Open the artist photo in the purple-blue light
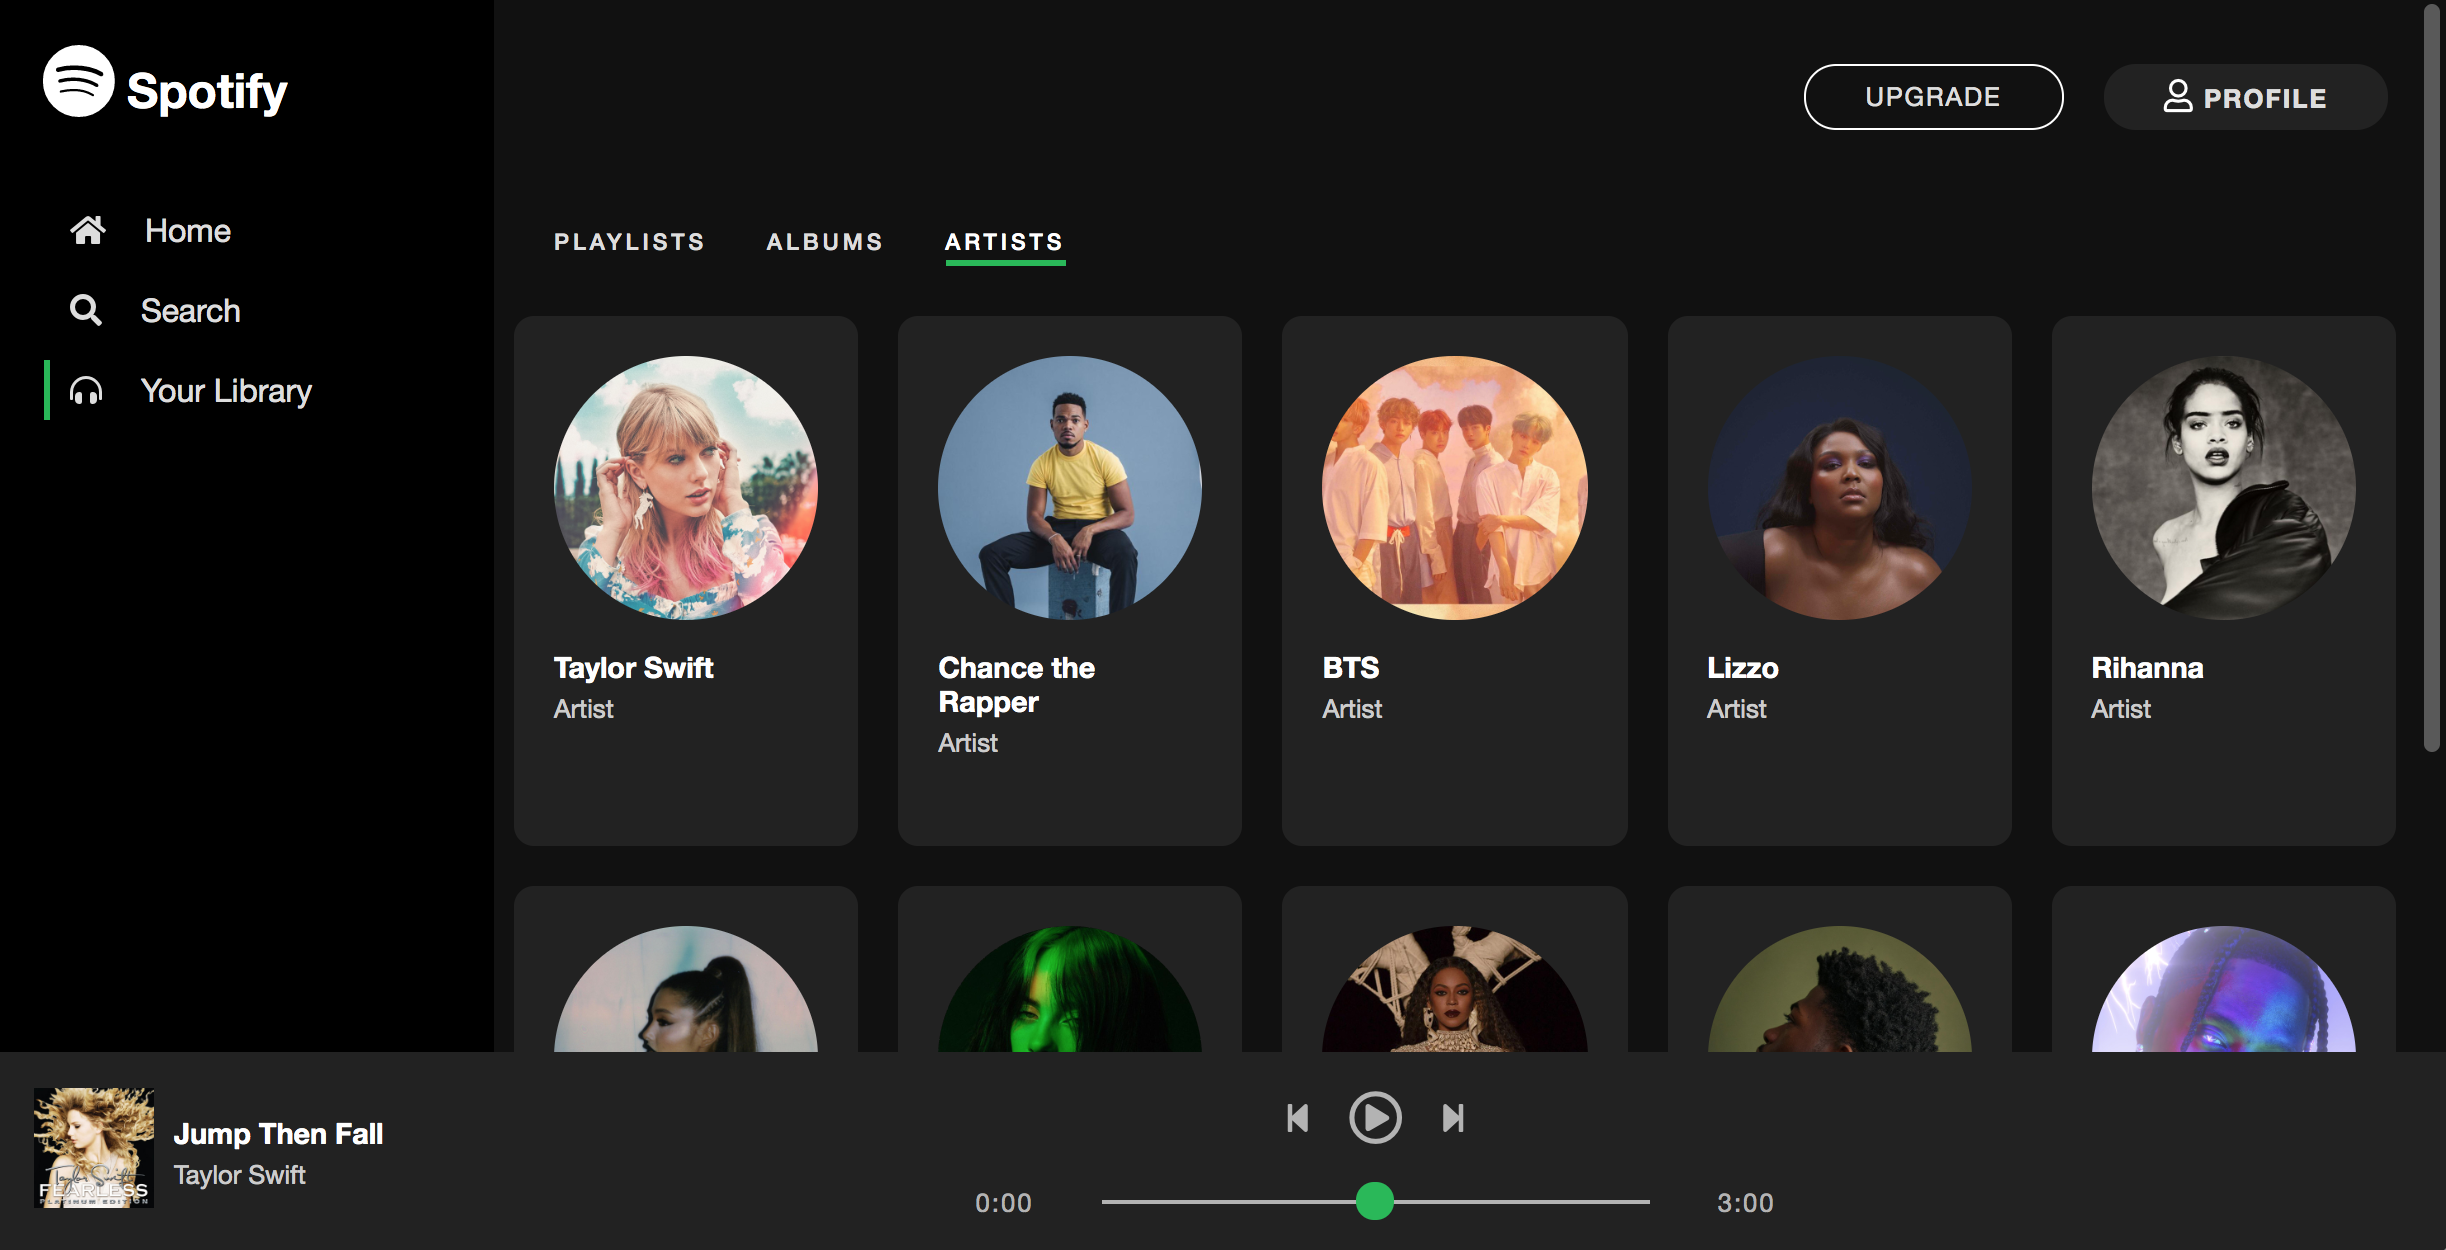 (x=2223, y=989)
